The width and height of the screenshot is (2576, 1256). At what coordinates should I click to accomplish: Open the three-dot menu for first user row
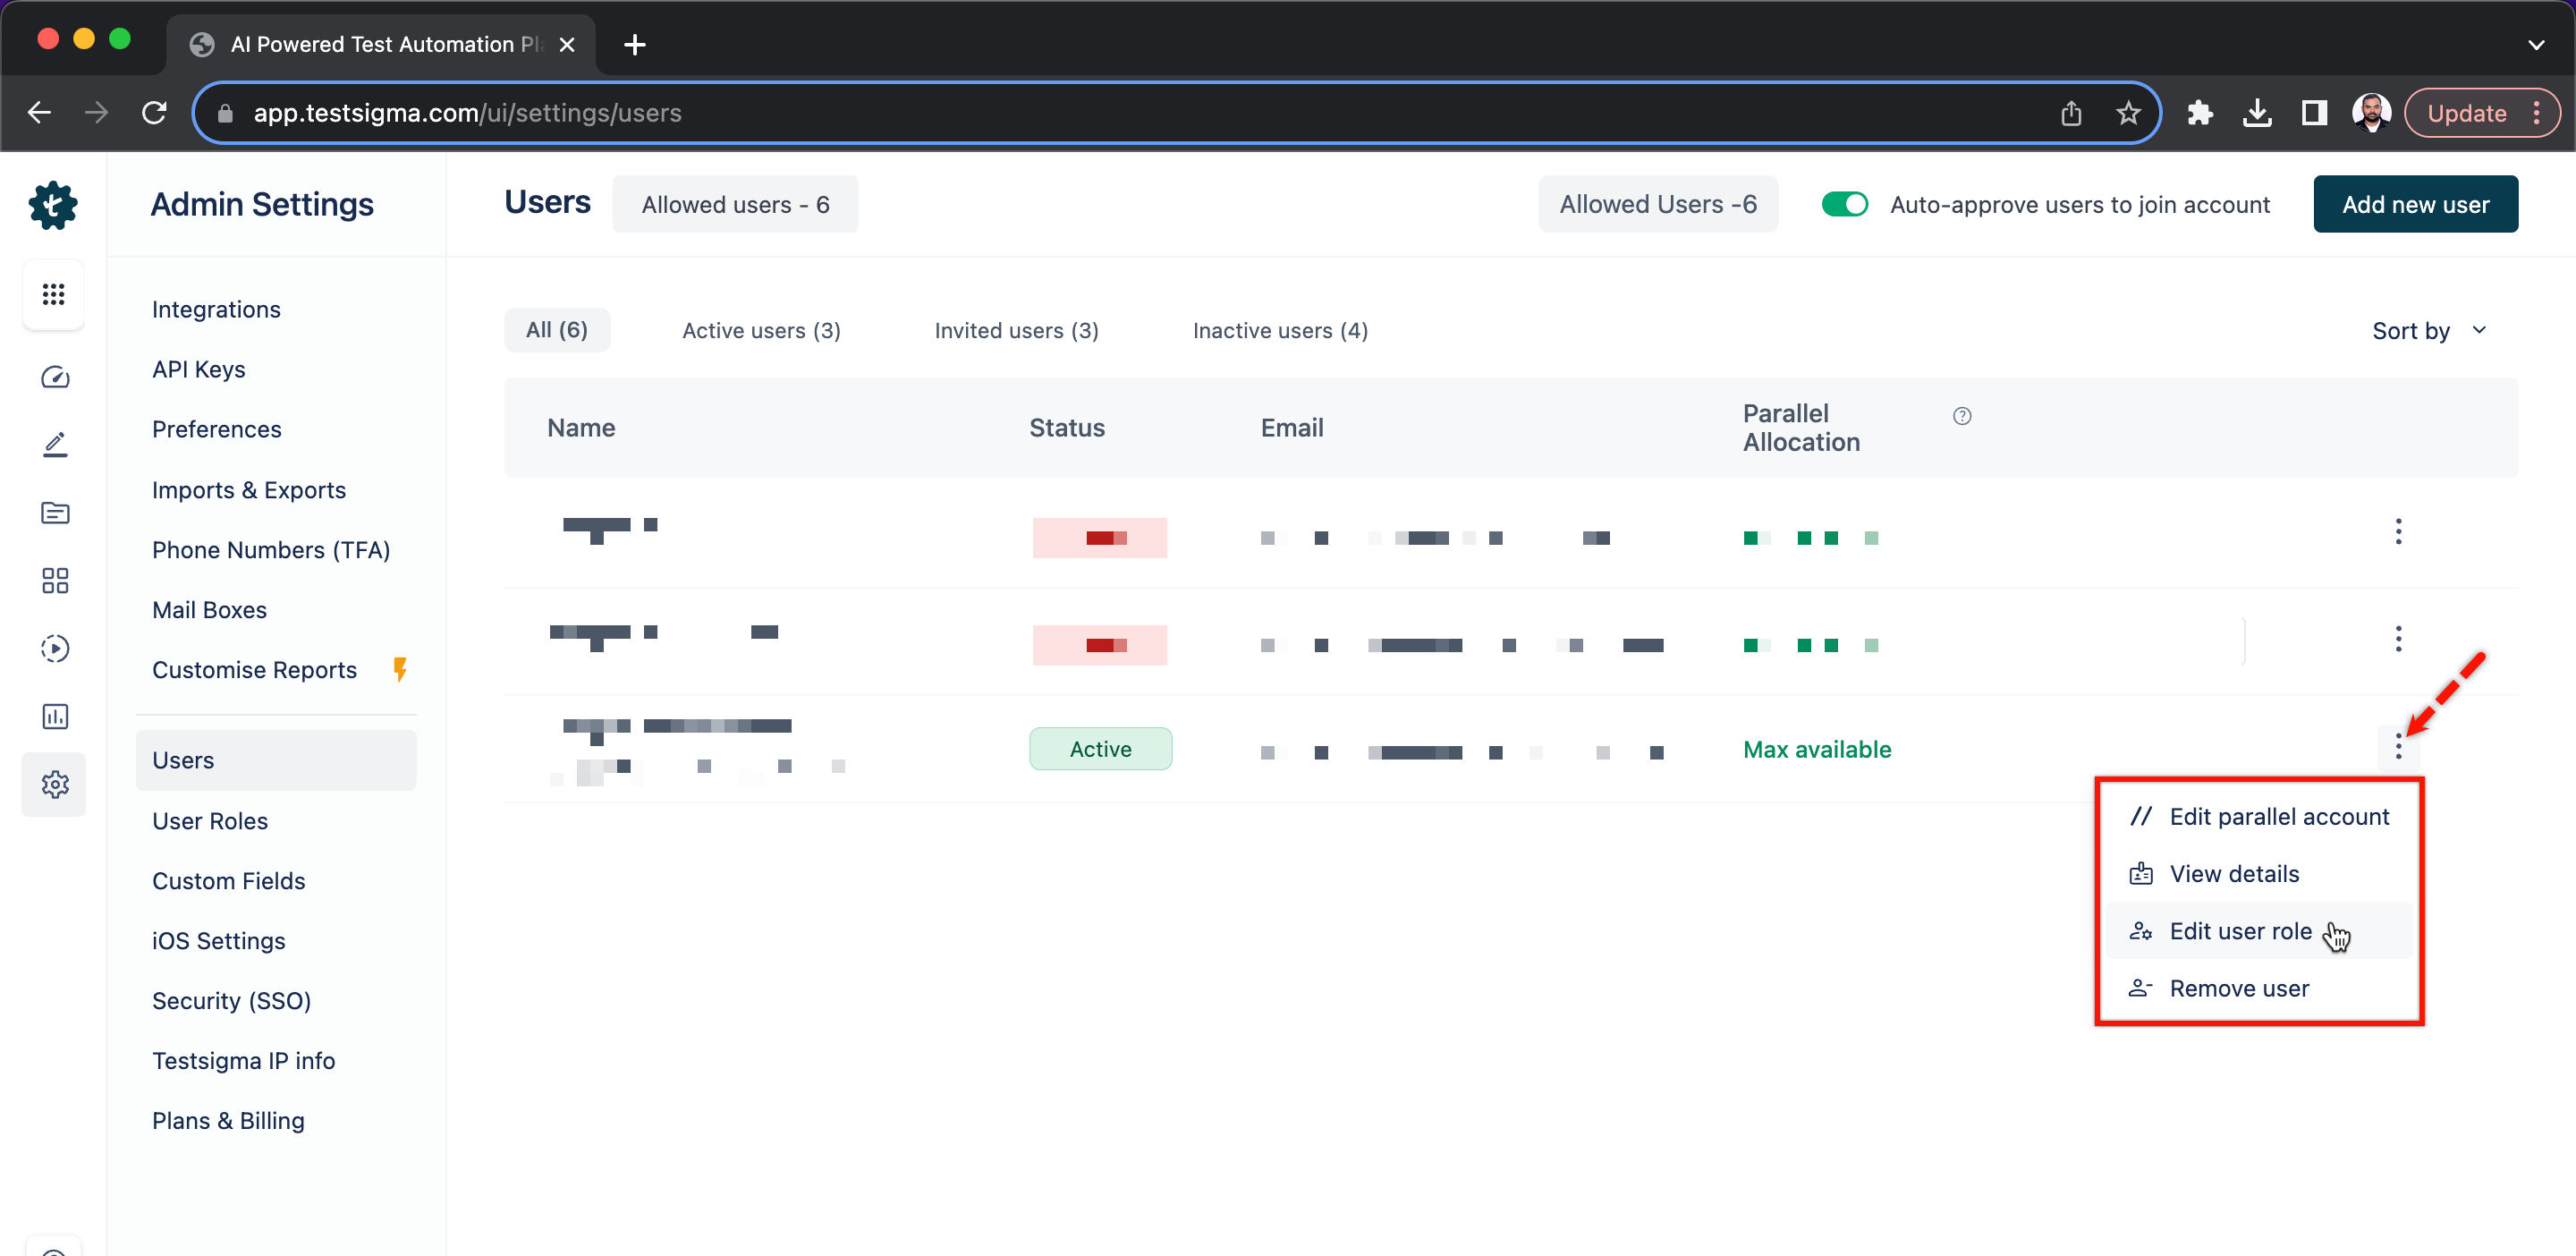[2398, 531]
